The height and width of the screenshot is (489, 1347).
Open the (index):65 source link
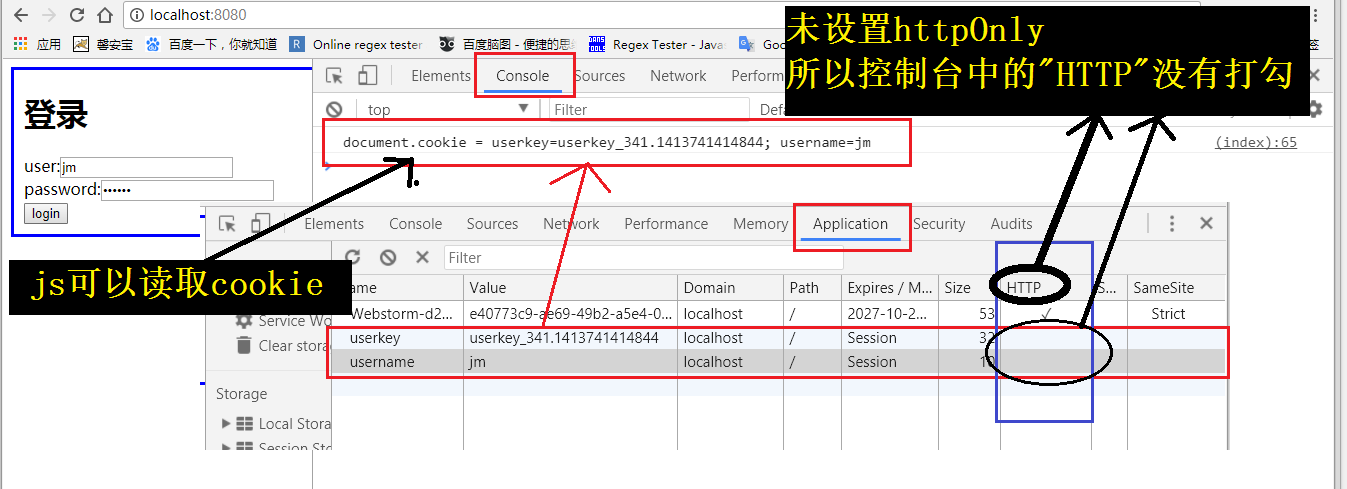[x=1255, y=142]
